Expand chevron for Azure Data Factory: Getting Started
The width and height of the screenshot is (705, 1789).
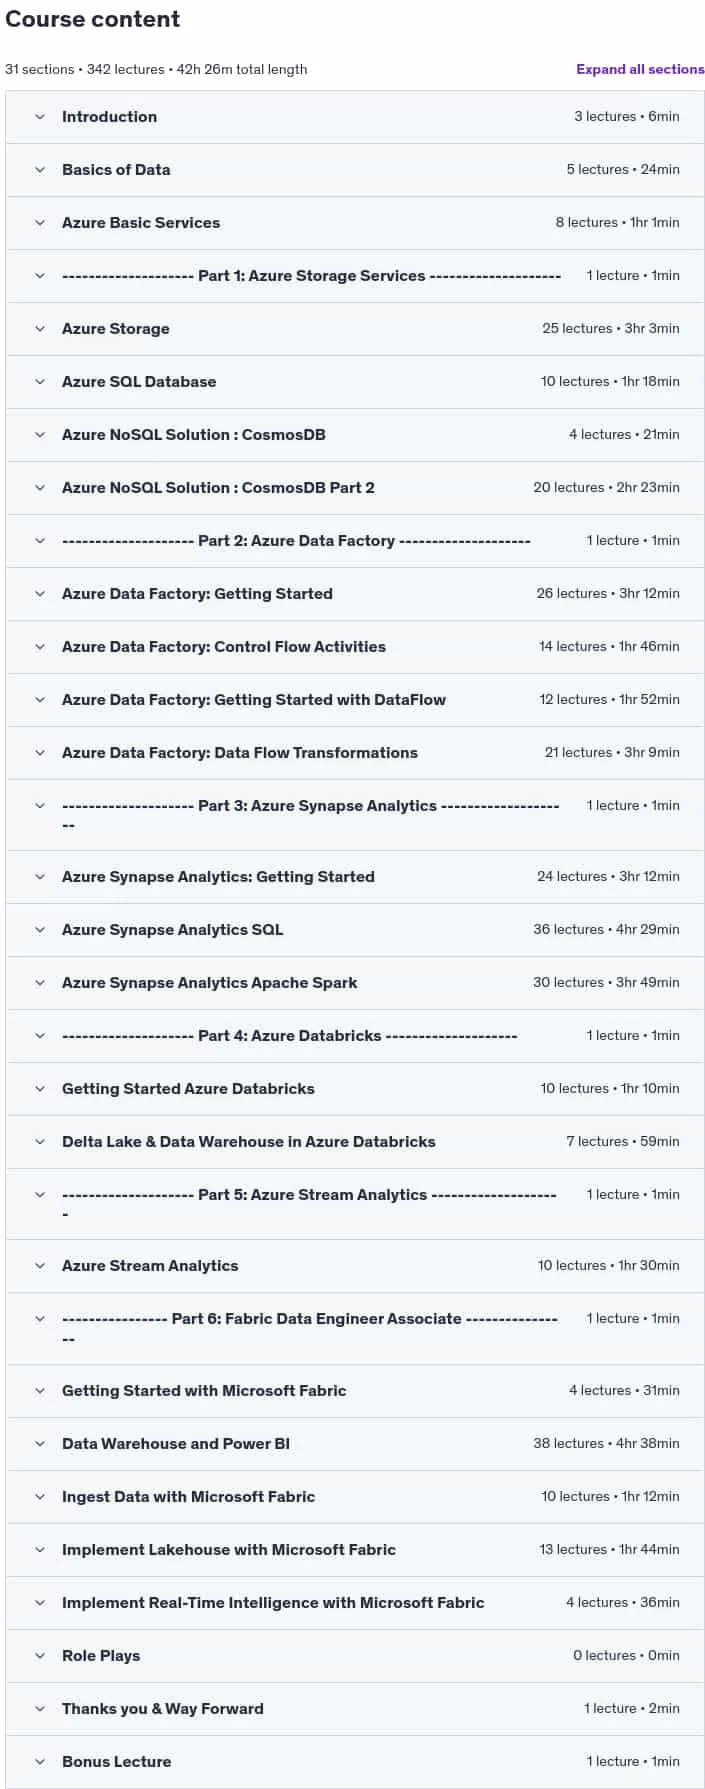click(40, 594)
